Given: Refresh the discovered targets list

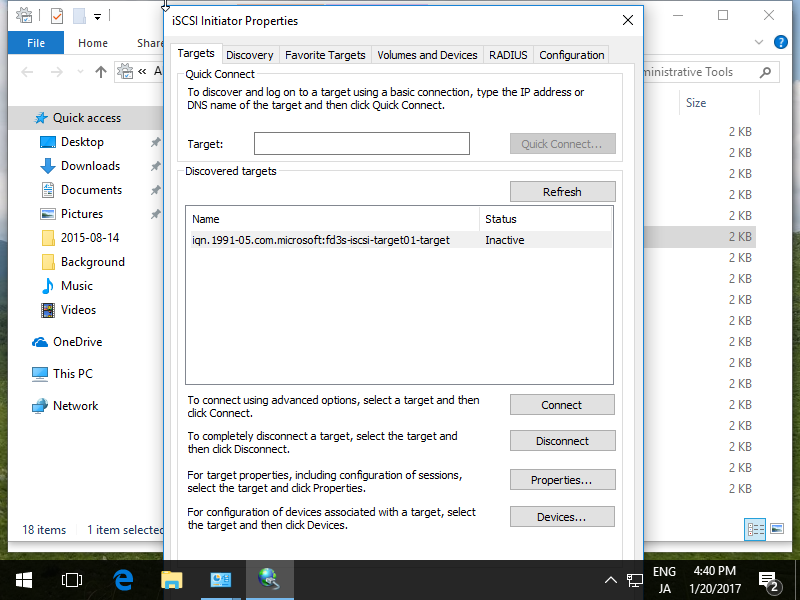Looking at the screenshot, I should (x=562, y=192).
